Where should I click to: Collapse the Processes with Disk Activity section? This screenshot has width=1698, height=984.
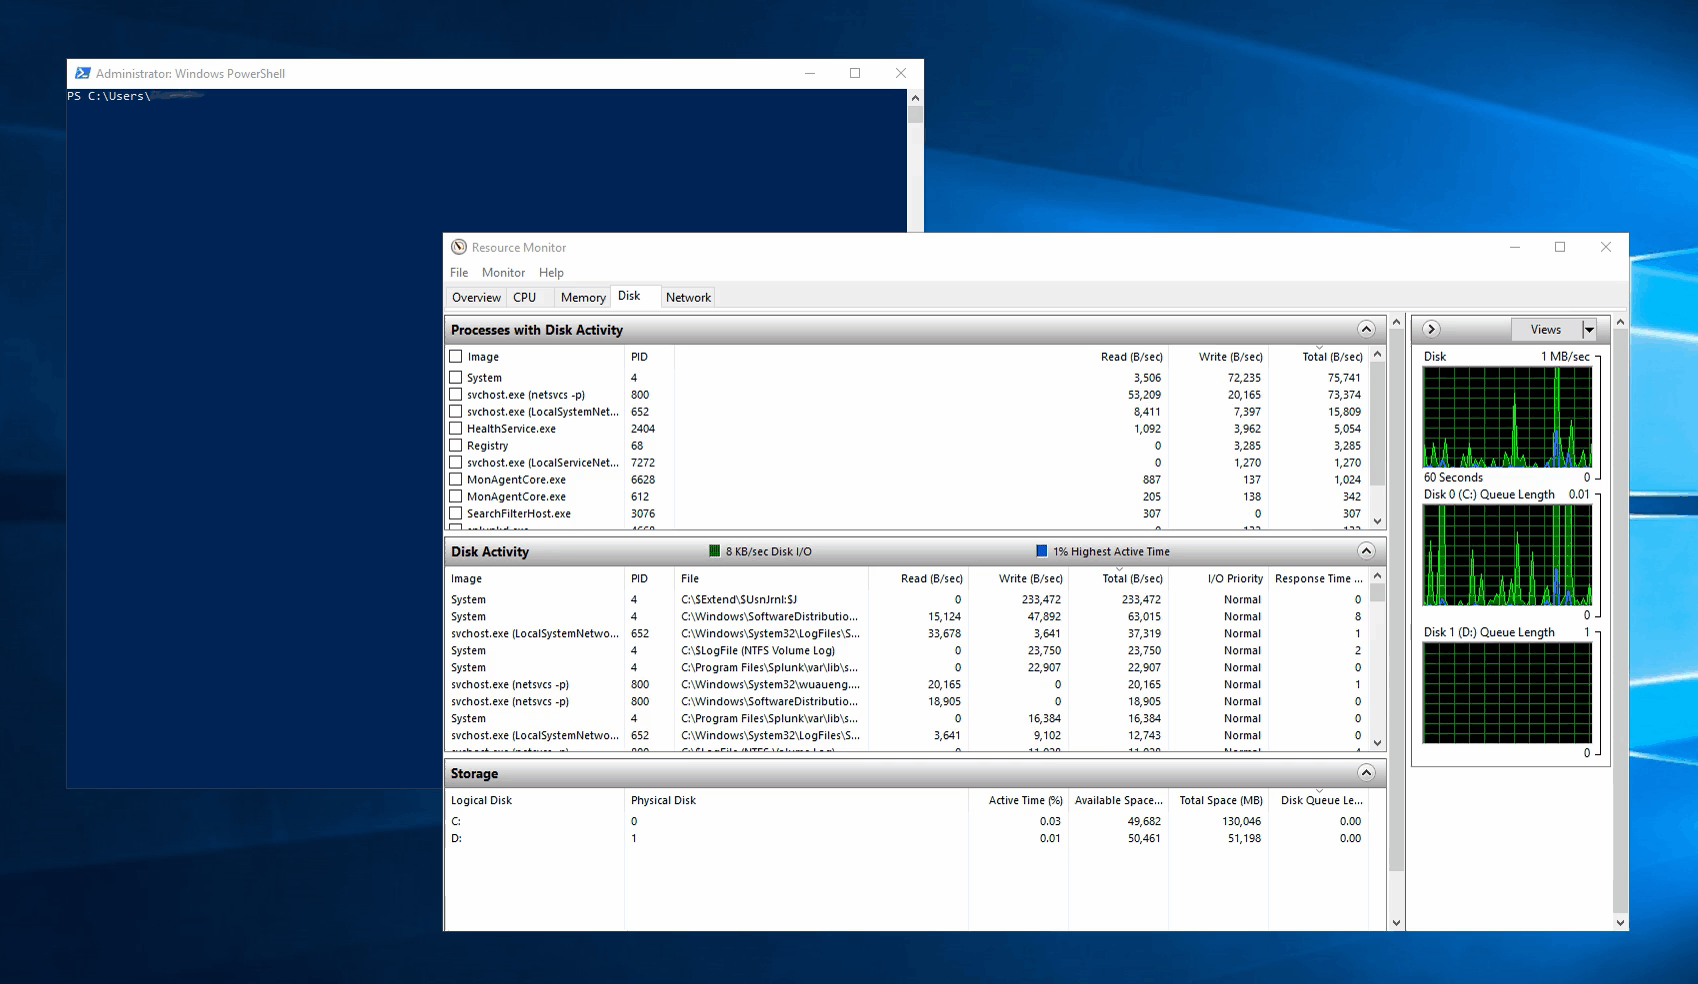pyautogui.click(x=1365, y=329)
